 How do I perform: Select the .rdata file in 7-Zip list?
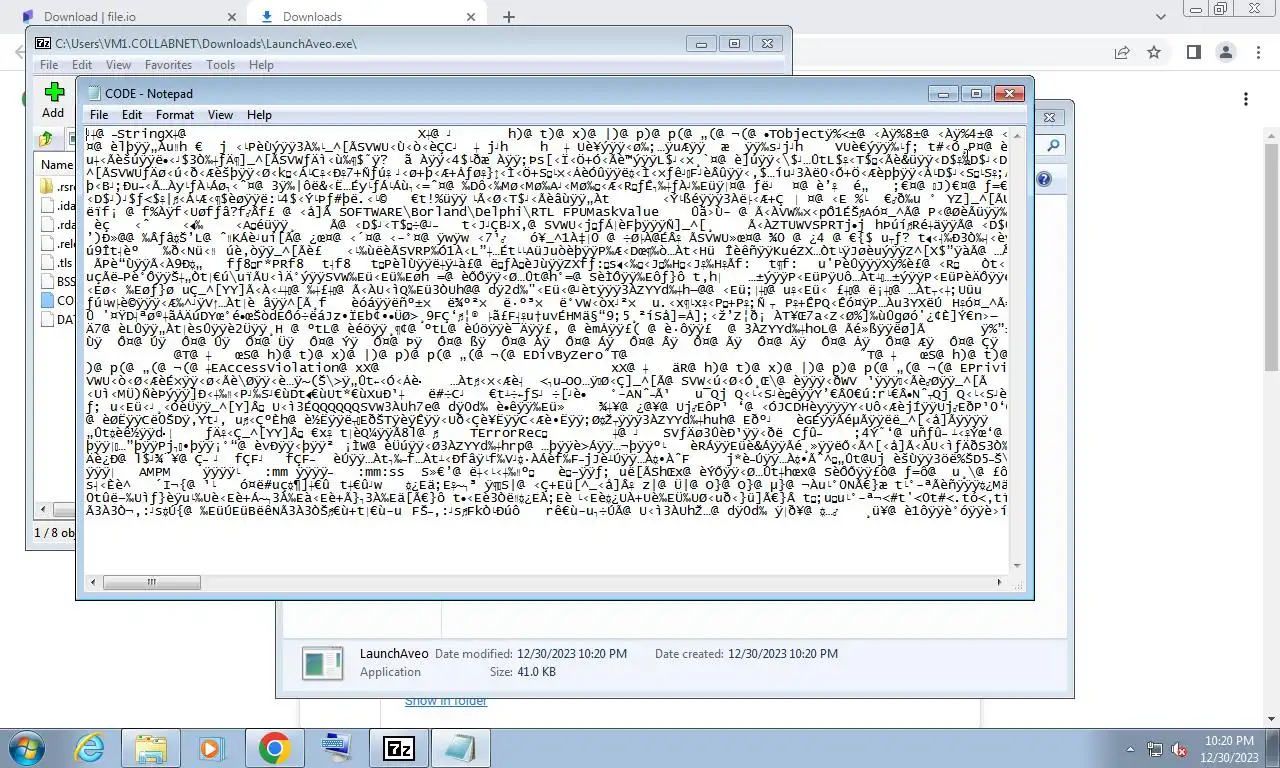(x=58, y=225)
